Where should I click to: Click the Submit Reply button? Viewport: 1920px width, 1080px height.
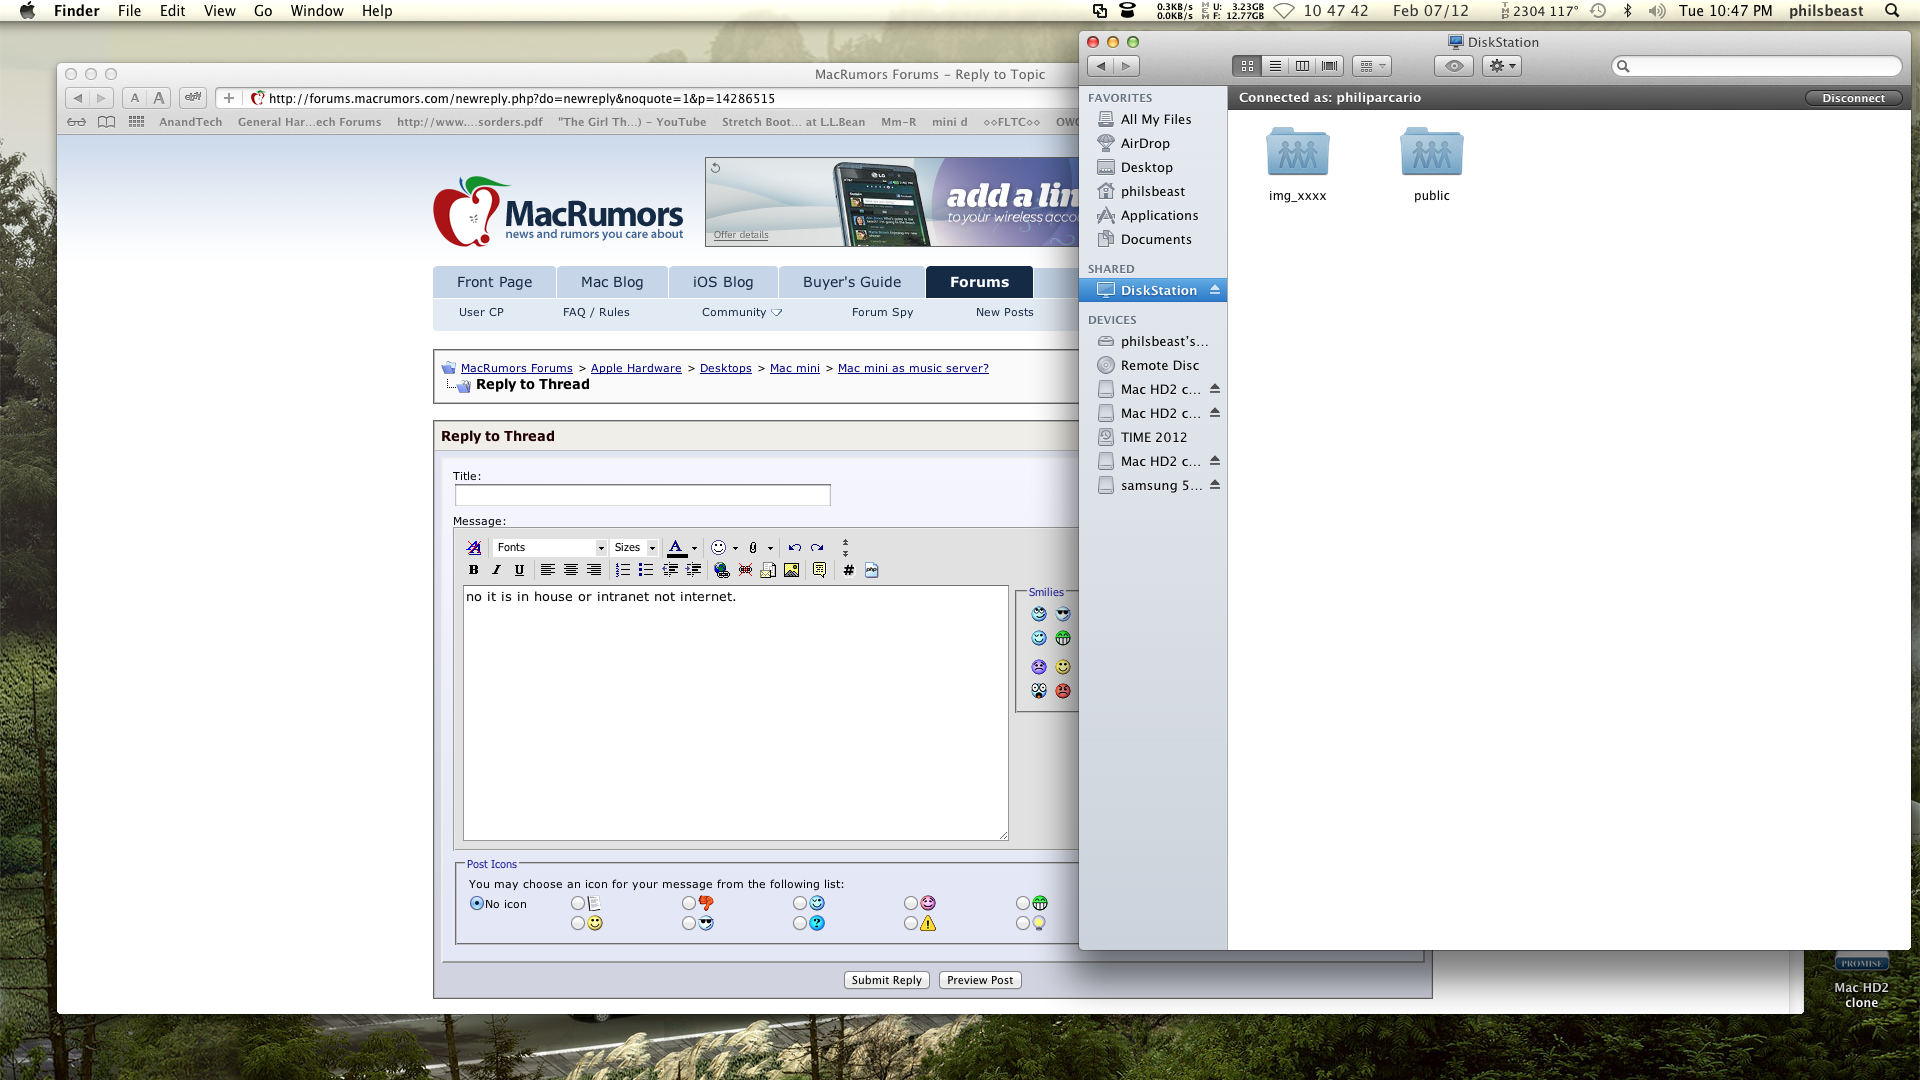point(887,980)
